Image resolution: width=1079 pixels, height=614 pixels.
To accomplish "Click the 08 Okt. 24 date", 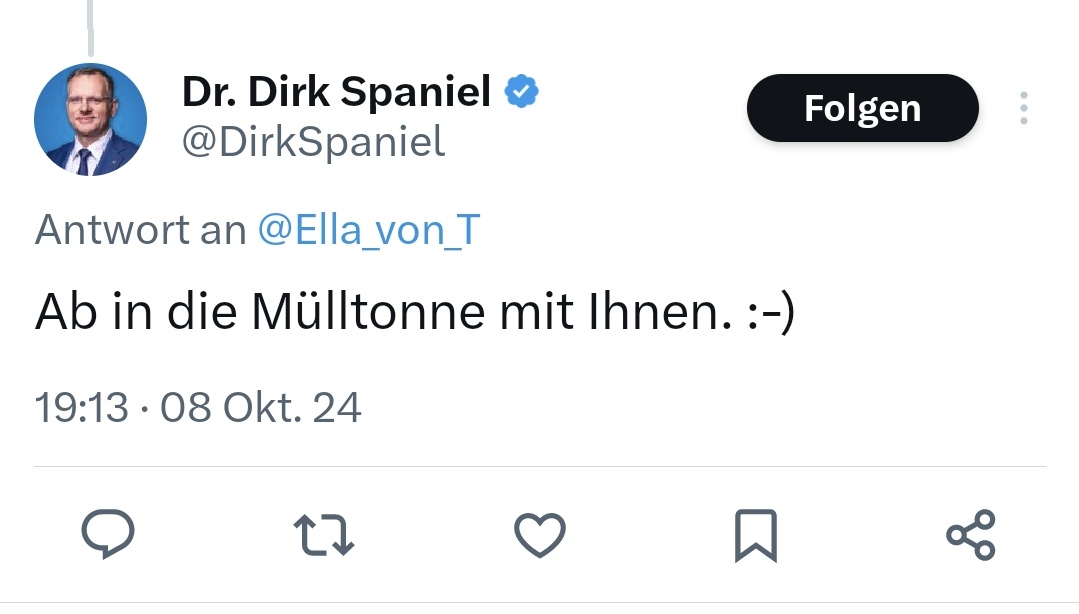I will tap(261, 407).
